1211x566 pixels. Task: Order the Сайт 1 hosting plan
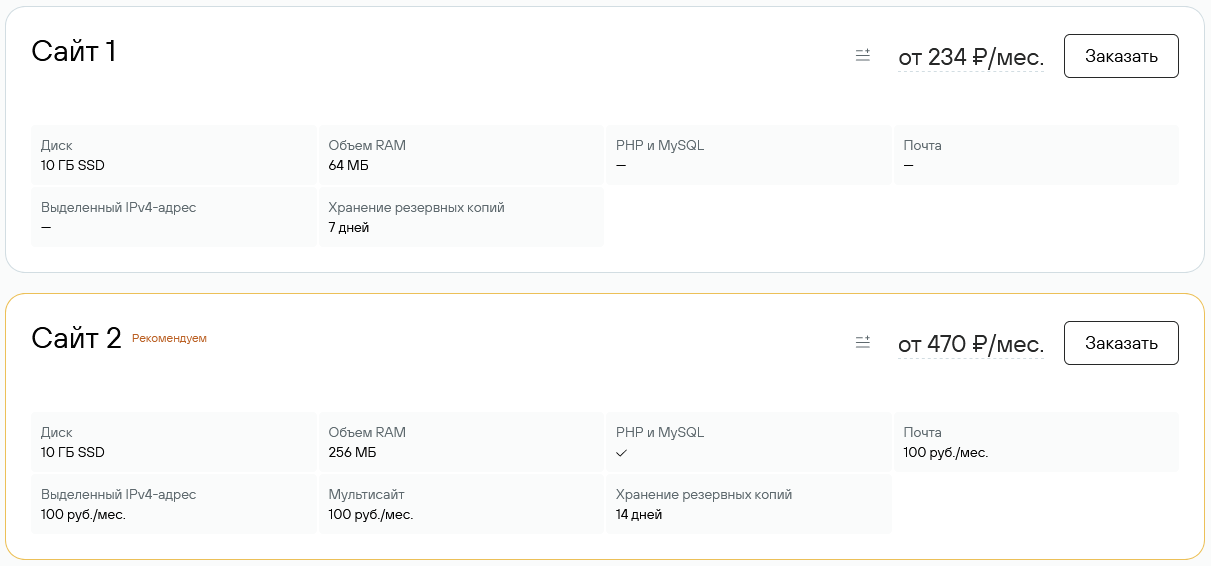1121,56
